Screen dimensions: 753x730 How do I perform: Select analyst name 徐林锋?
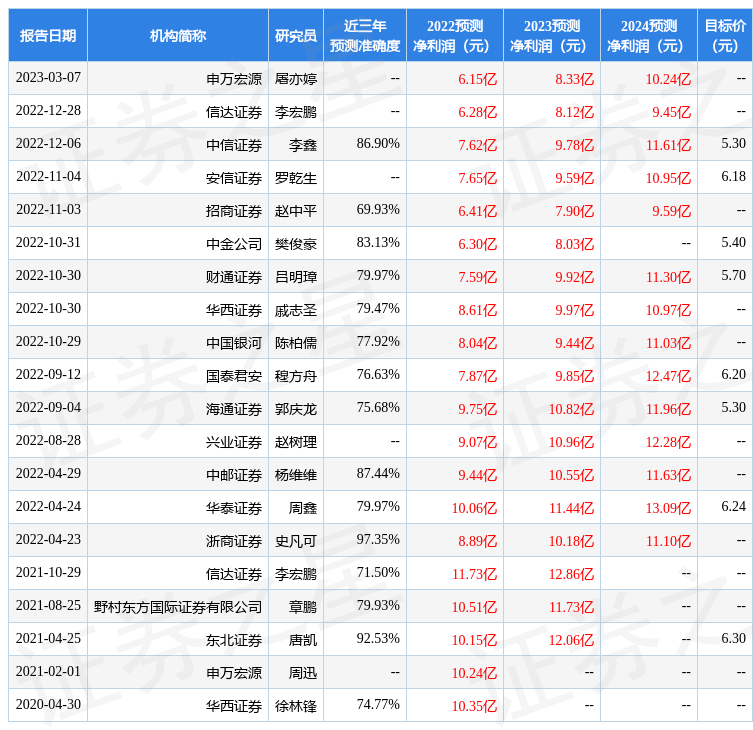[296, 706]
